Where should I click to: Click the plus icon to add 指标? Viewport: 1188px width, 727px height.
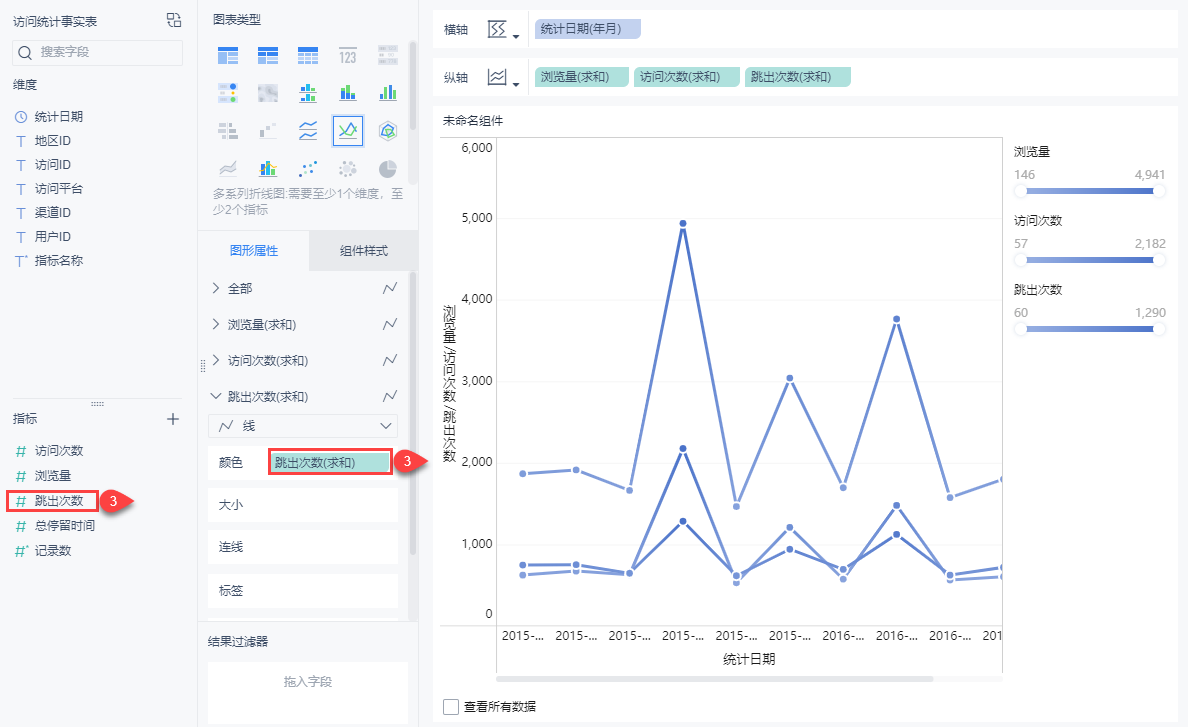(173, 419)
